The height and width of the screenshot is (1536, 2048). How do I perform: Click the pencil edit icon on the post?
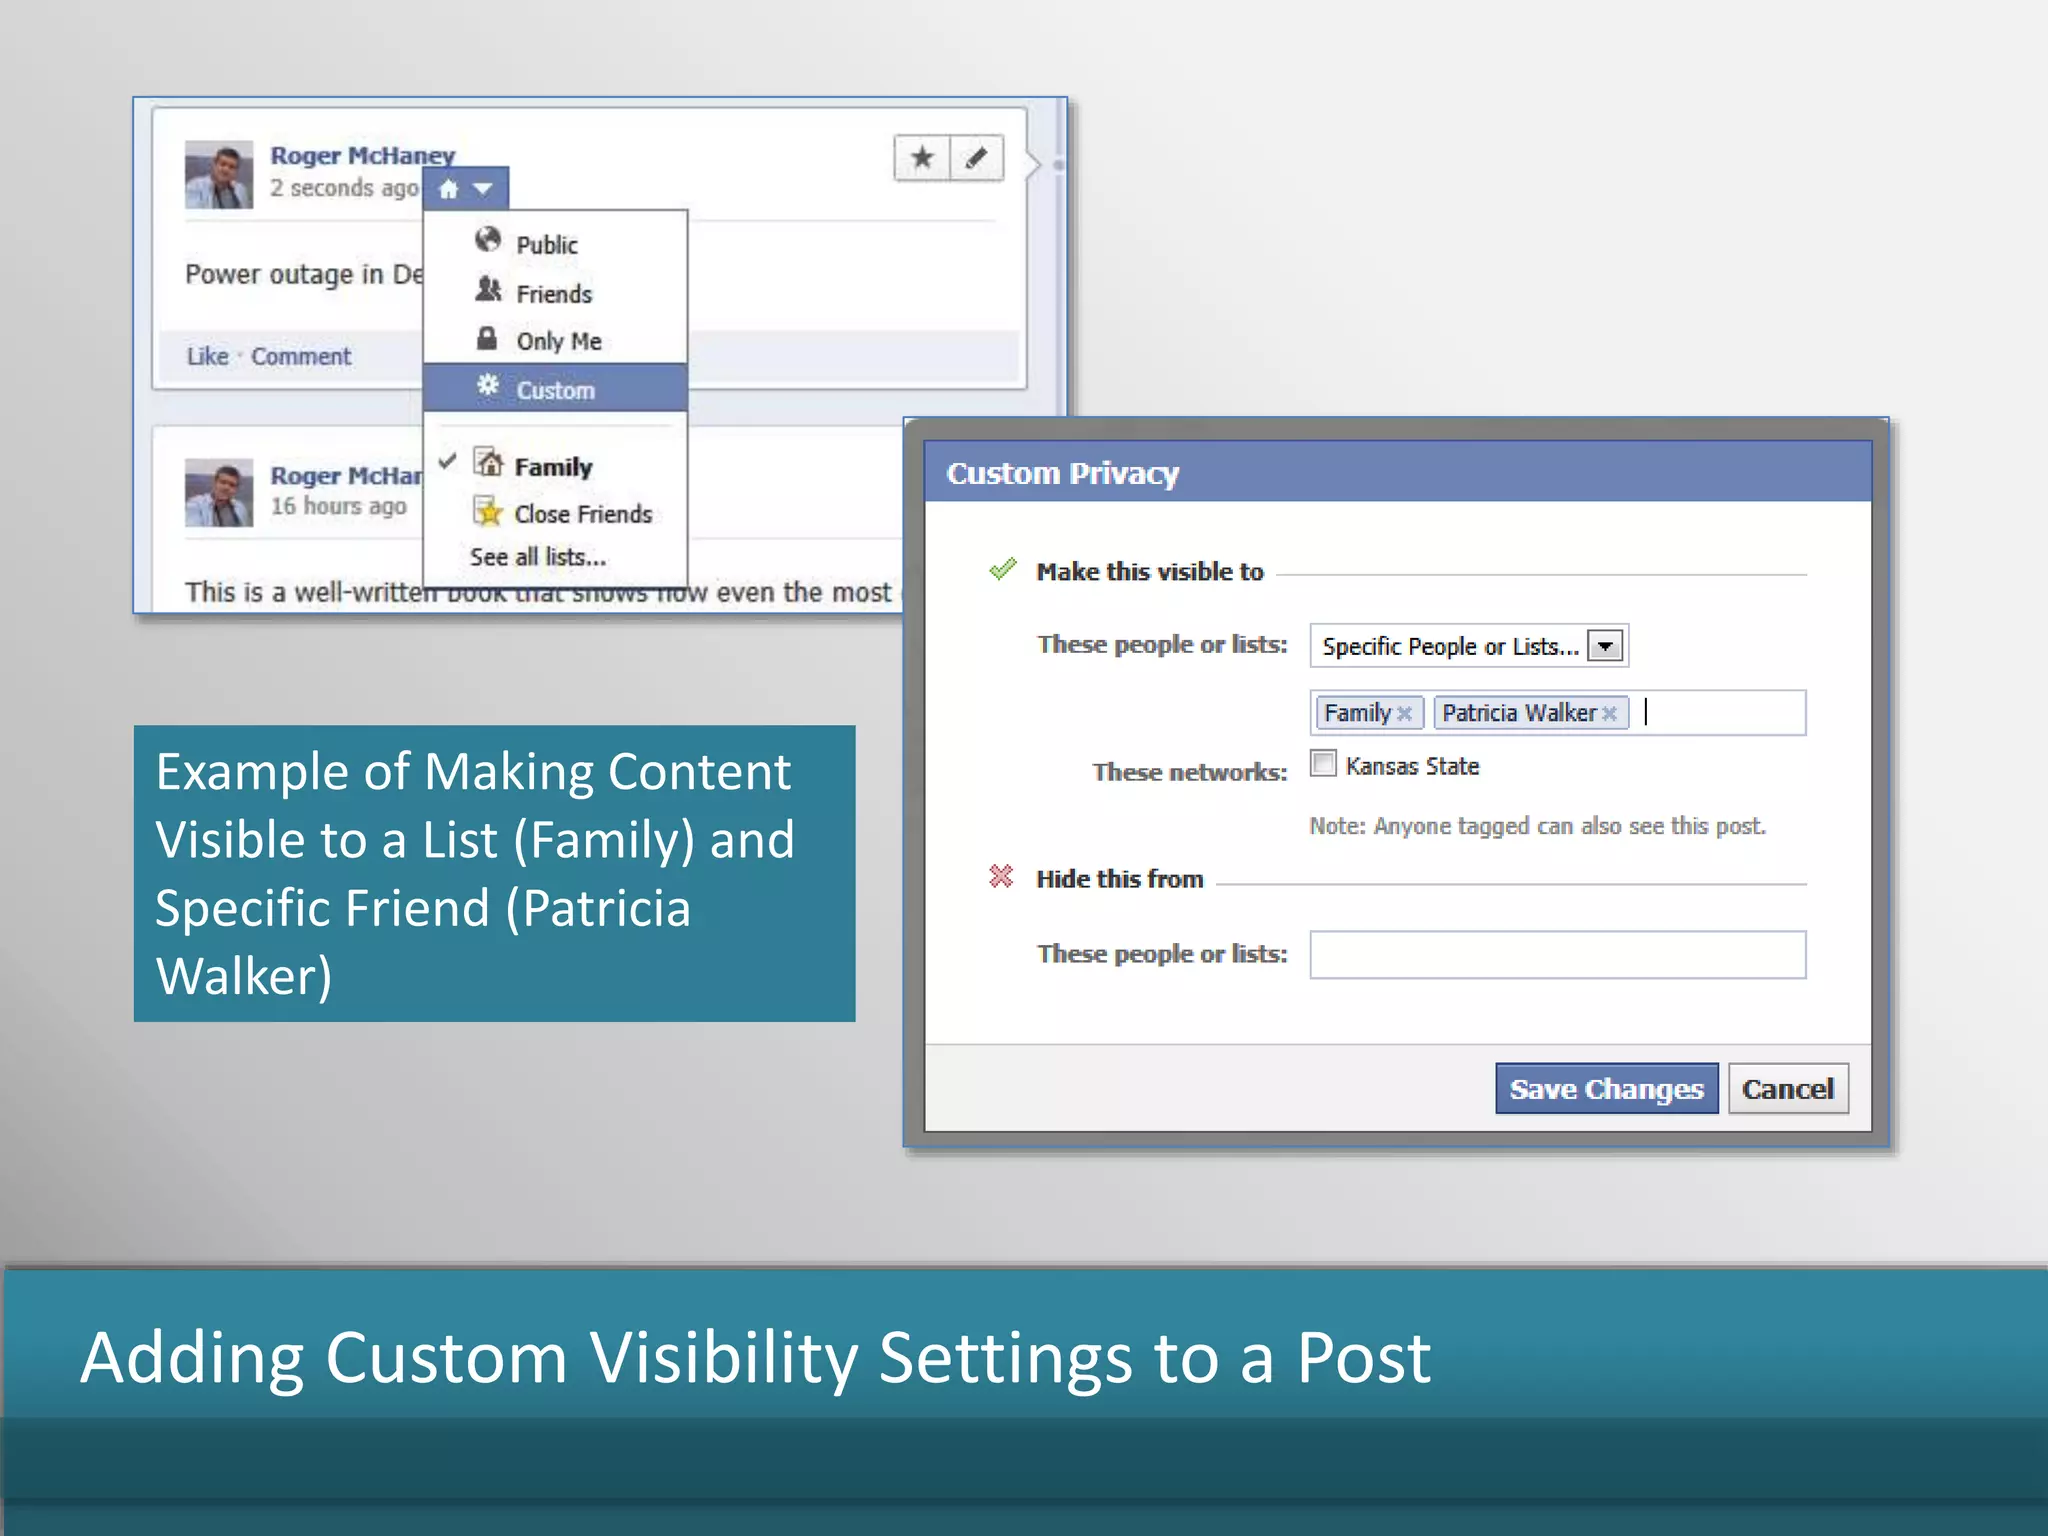coord(976,158)
